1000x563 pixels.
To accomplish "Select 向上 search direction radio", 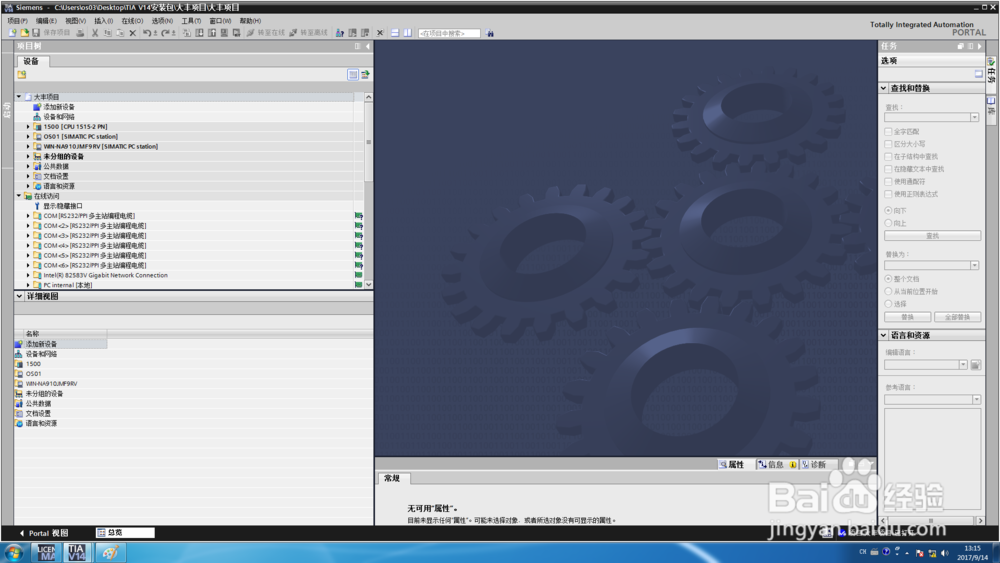I will point(888,223).
